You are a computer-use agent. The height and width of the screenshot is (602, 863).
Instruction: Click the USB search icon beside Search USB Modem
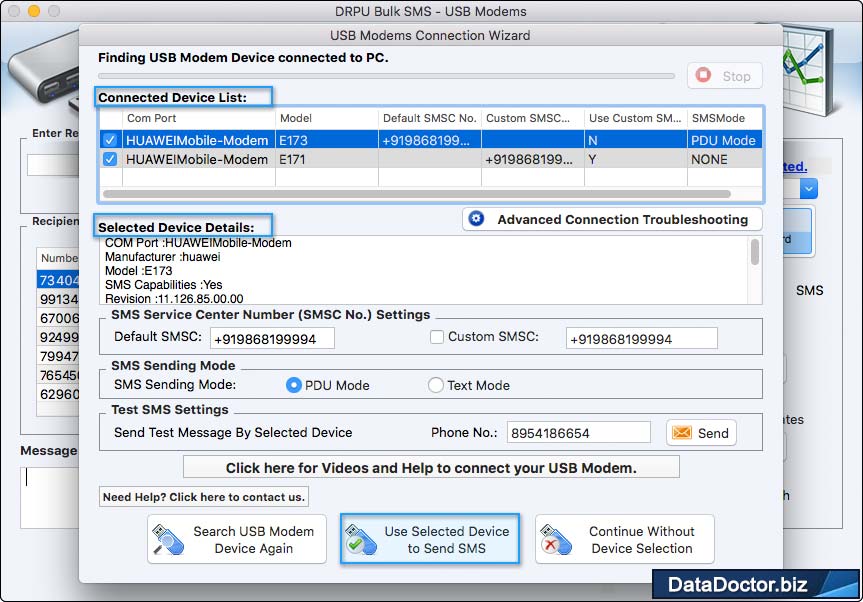[168, 539]
